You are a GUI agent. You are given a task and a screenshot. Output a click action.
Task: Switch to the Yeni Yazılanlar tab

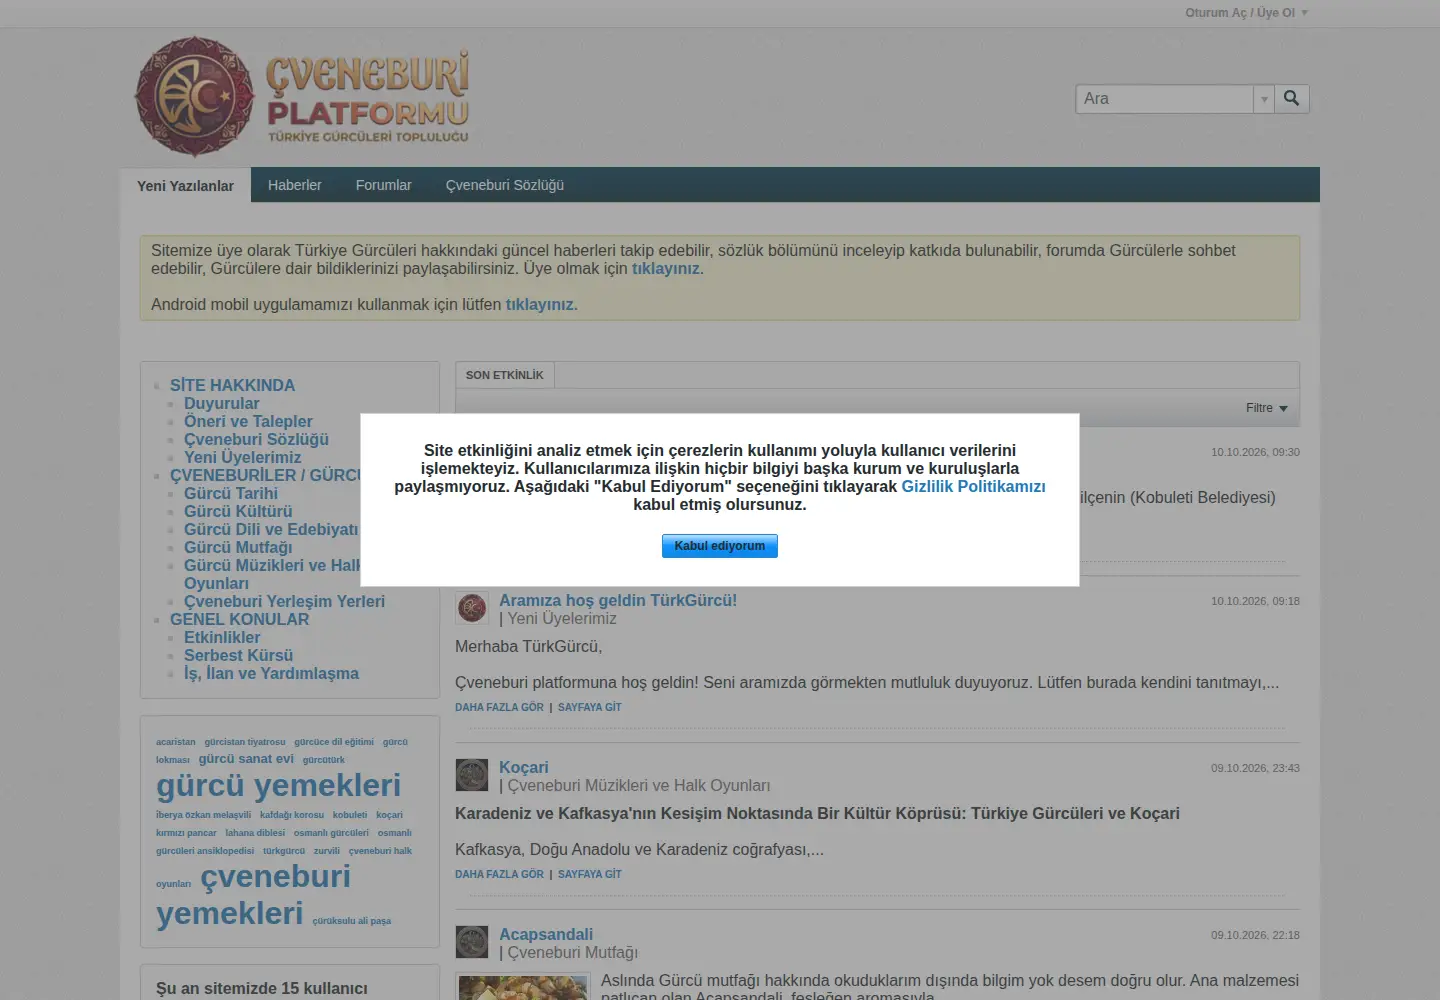185,185
